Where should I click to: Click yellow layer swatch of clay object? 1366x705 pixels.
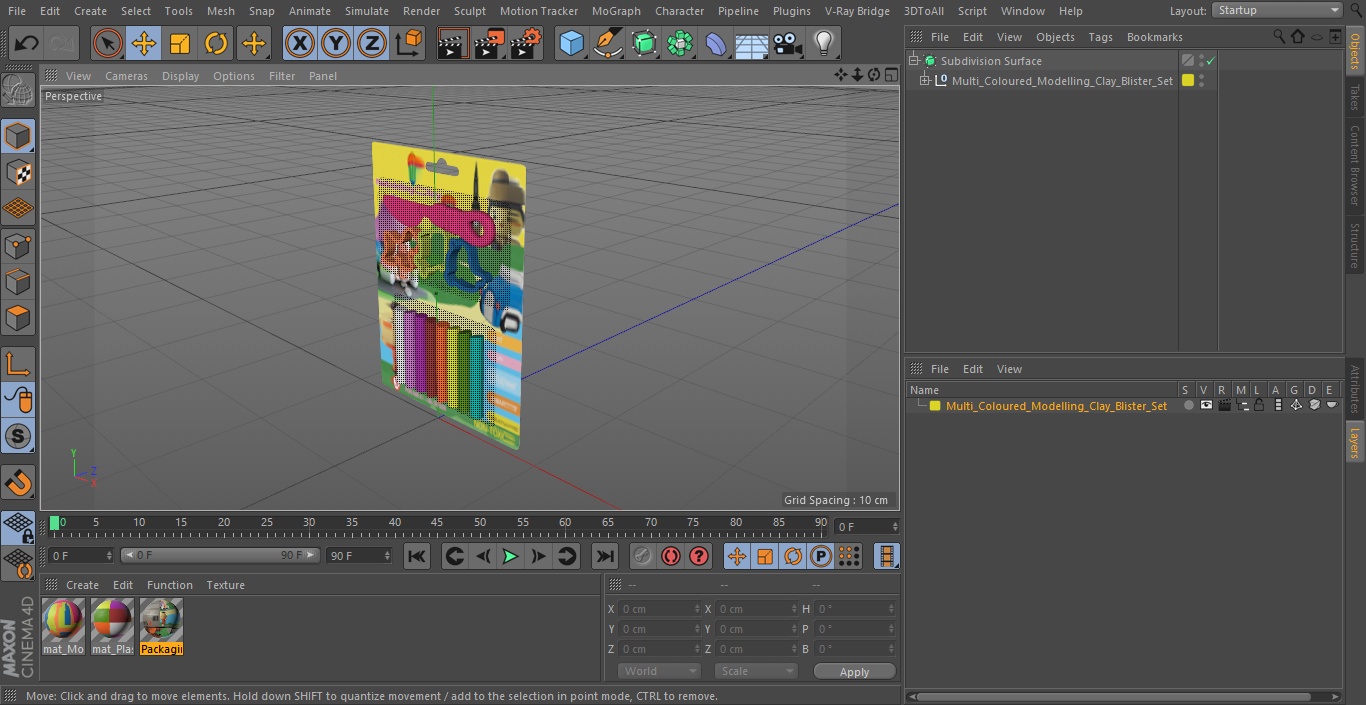pos(1188,81)
